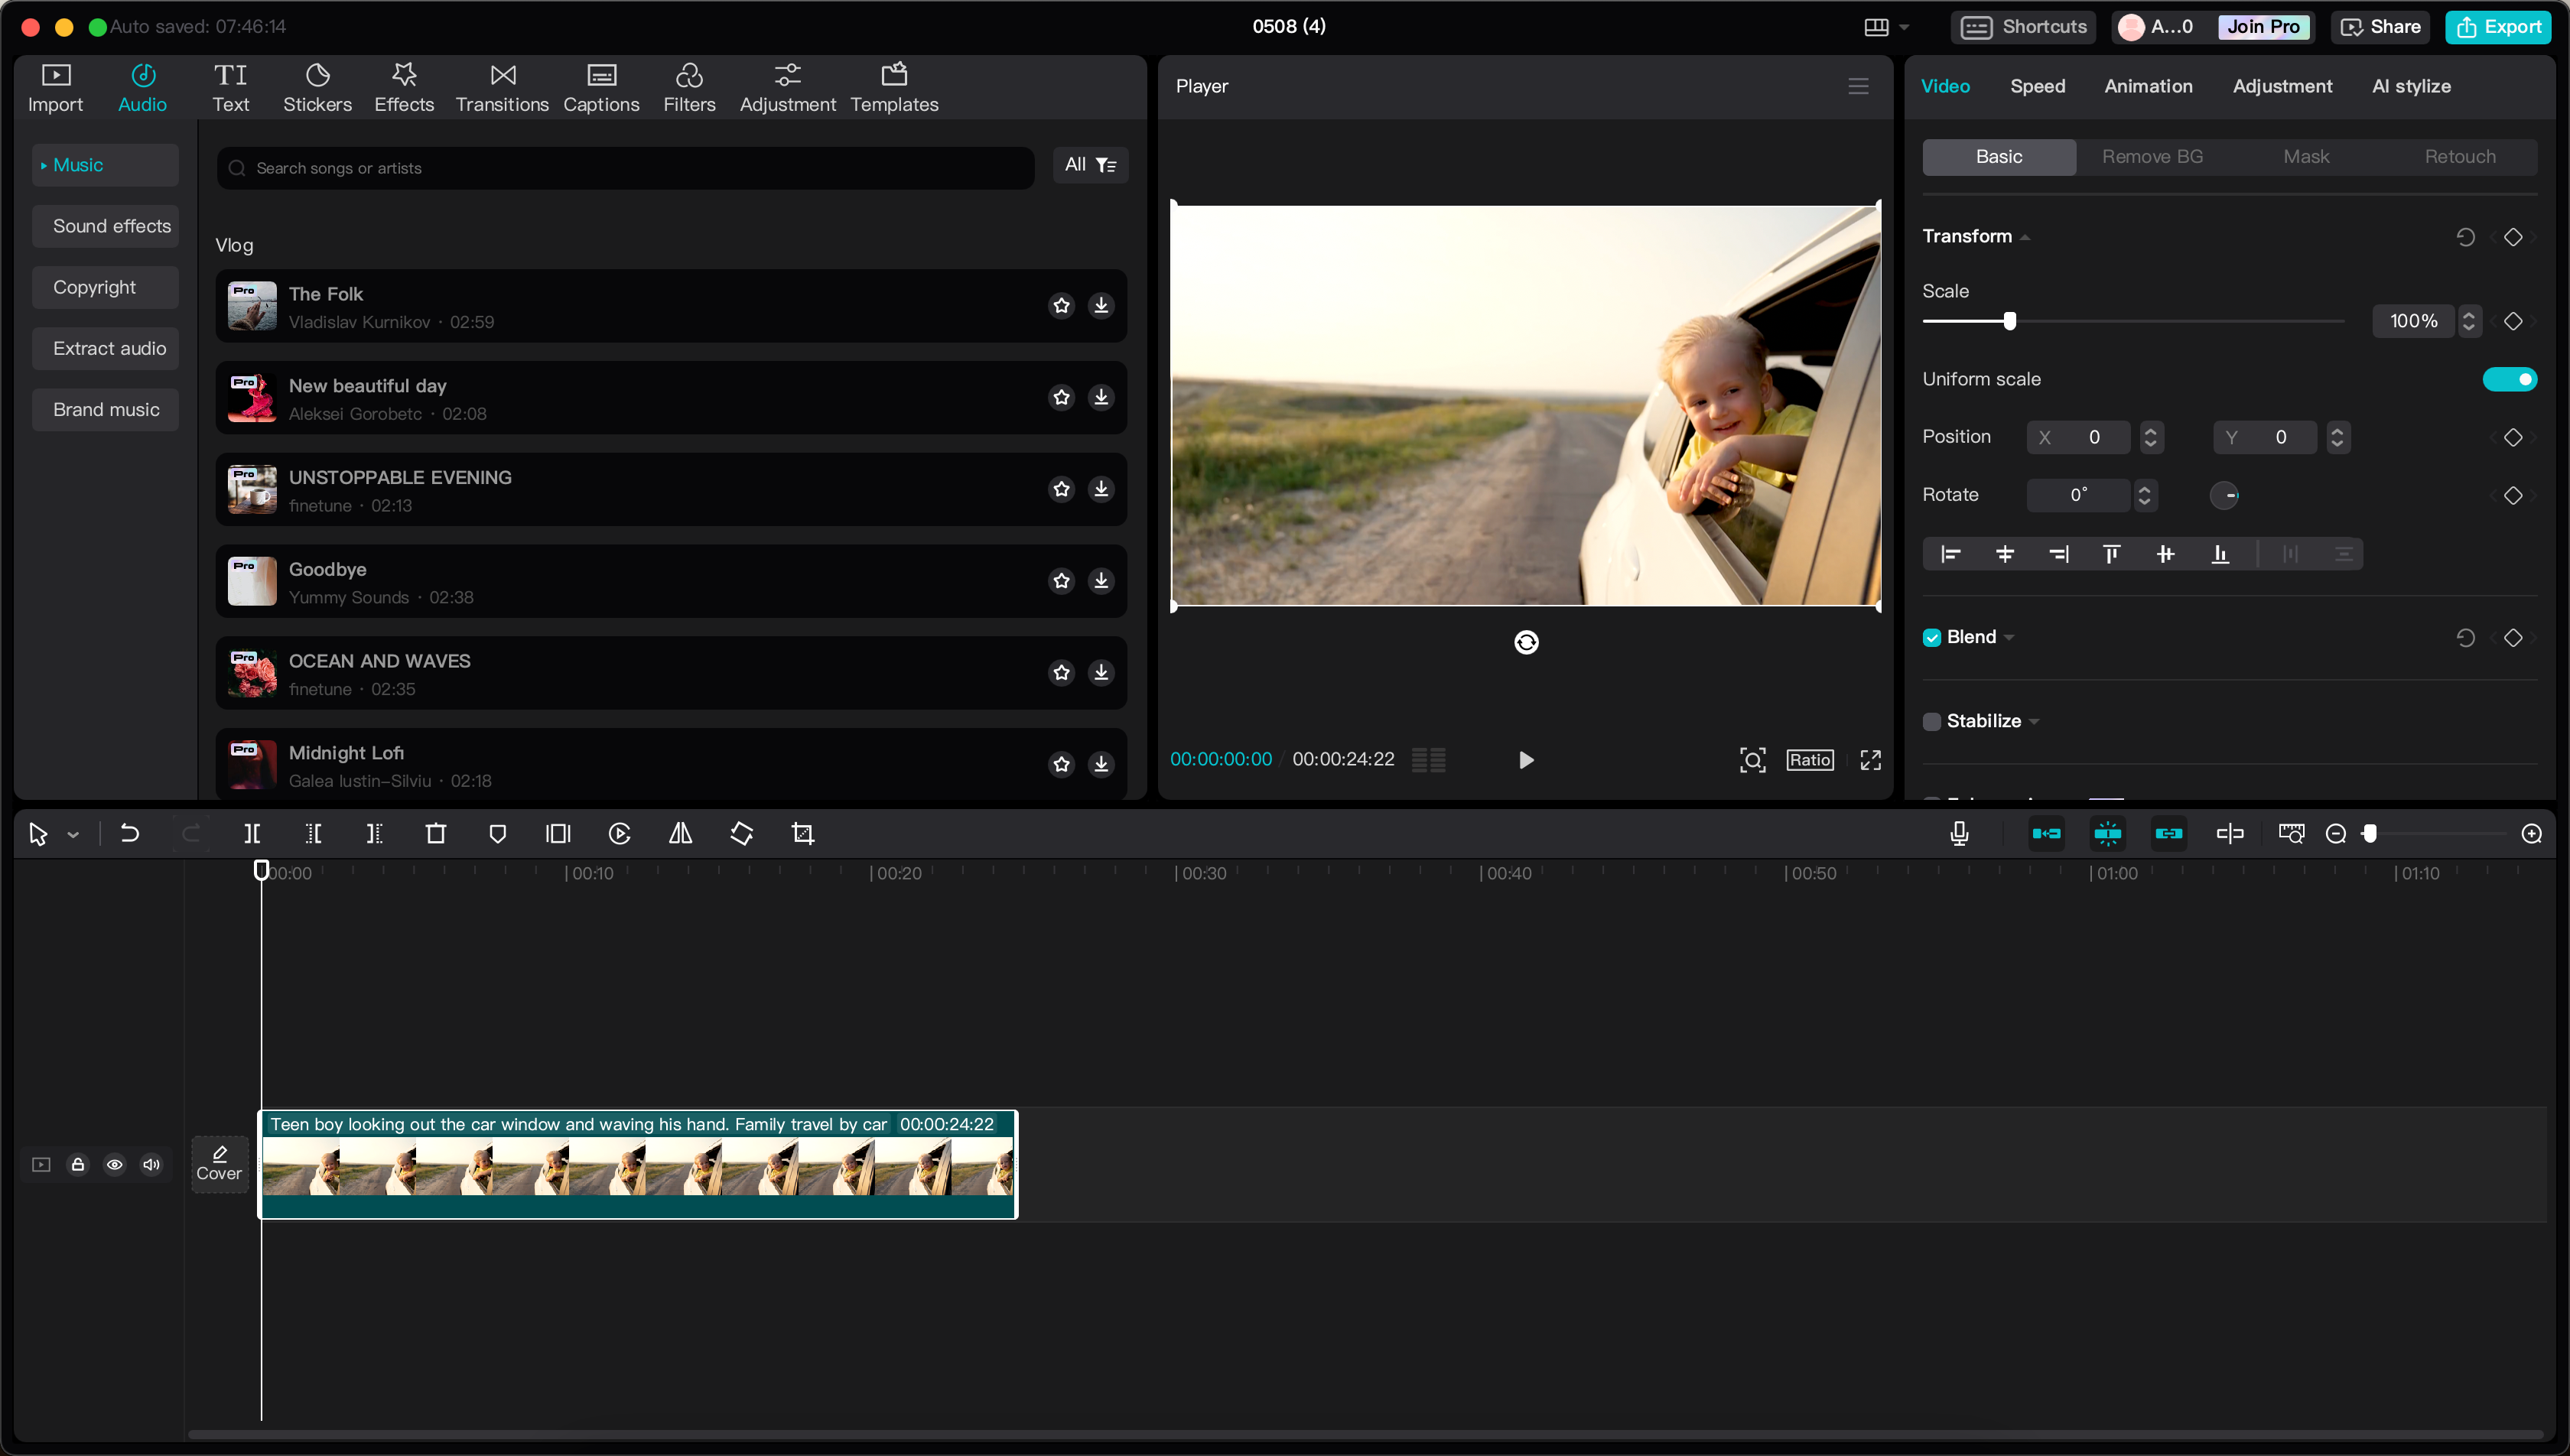The width and height of the screenshot is (2570, 1456).
Task: Click the Join Pro button
Action: 2263,27
